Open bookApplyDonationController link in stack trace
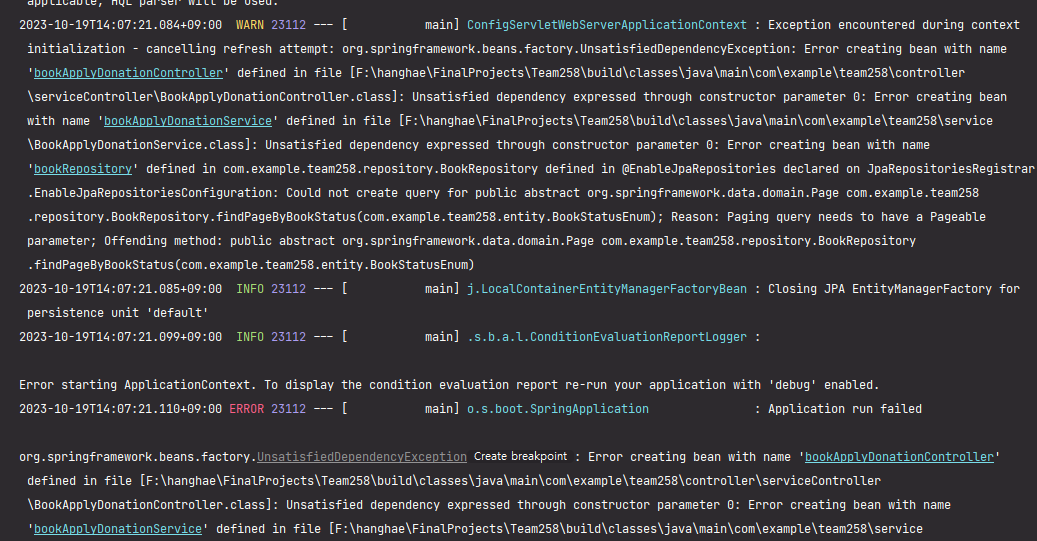 (899, 457)
